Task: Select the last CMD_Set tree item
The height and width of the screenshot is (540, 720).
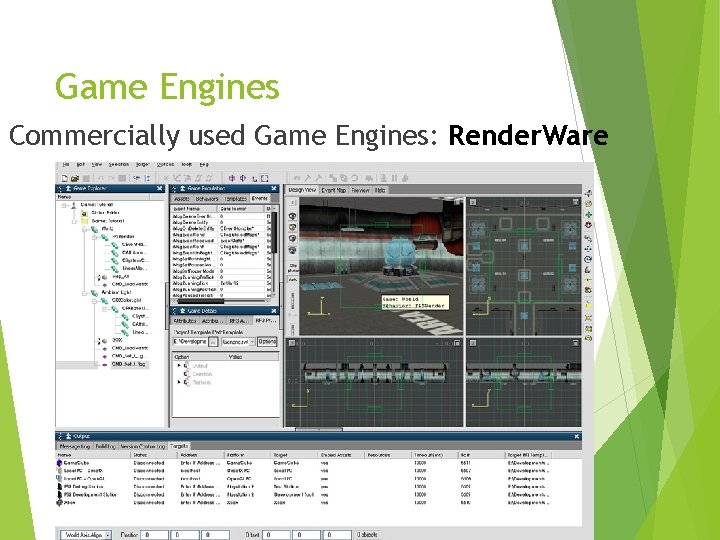Action: [x=129, y=364]
